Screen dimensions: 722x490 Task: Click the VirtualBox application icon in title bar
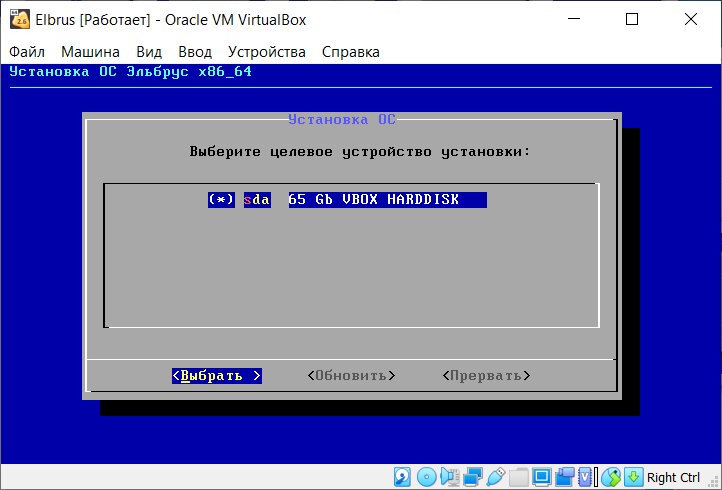coord(19,20)
